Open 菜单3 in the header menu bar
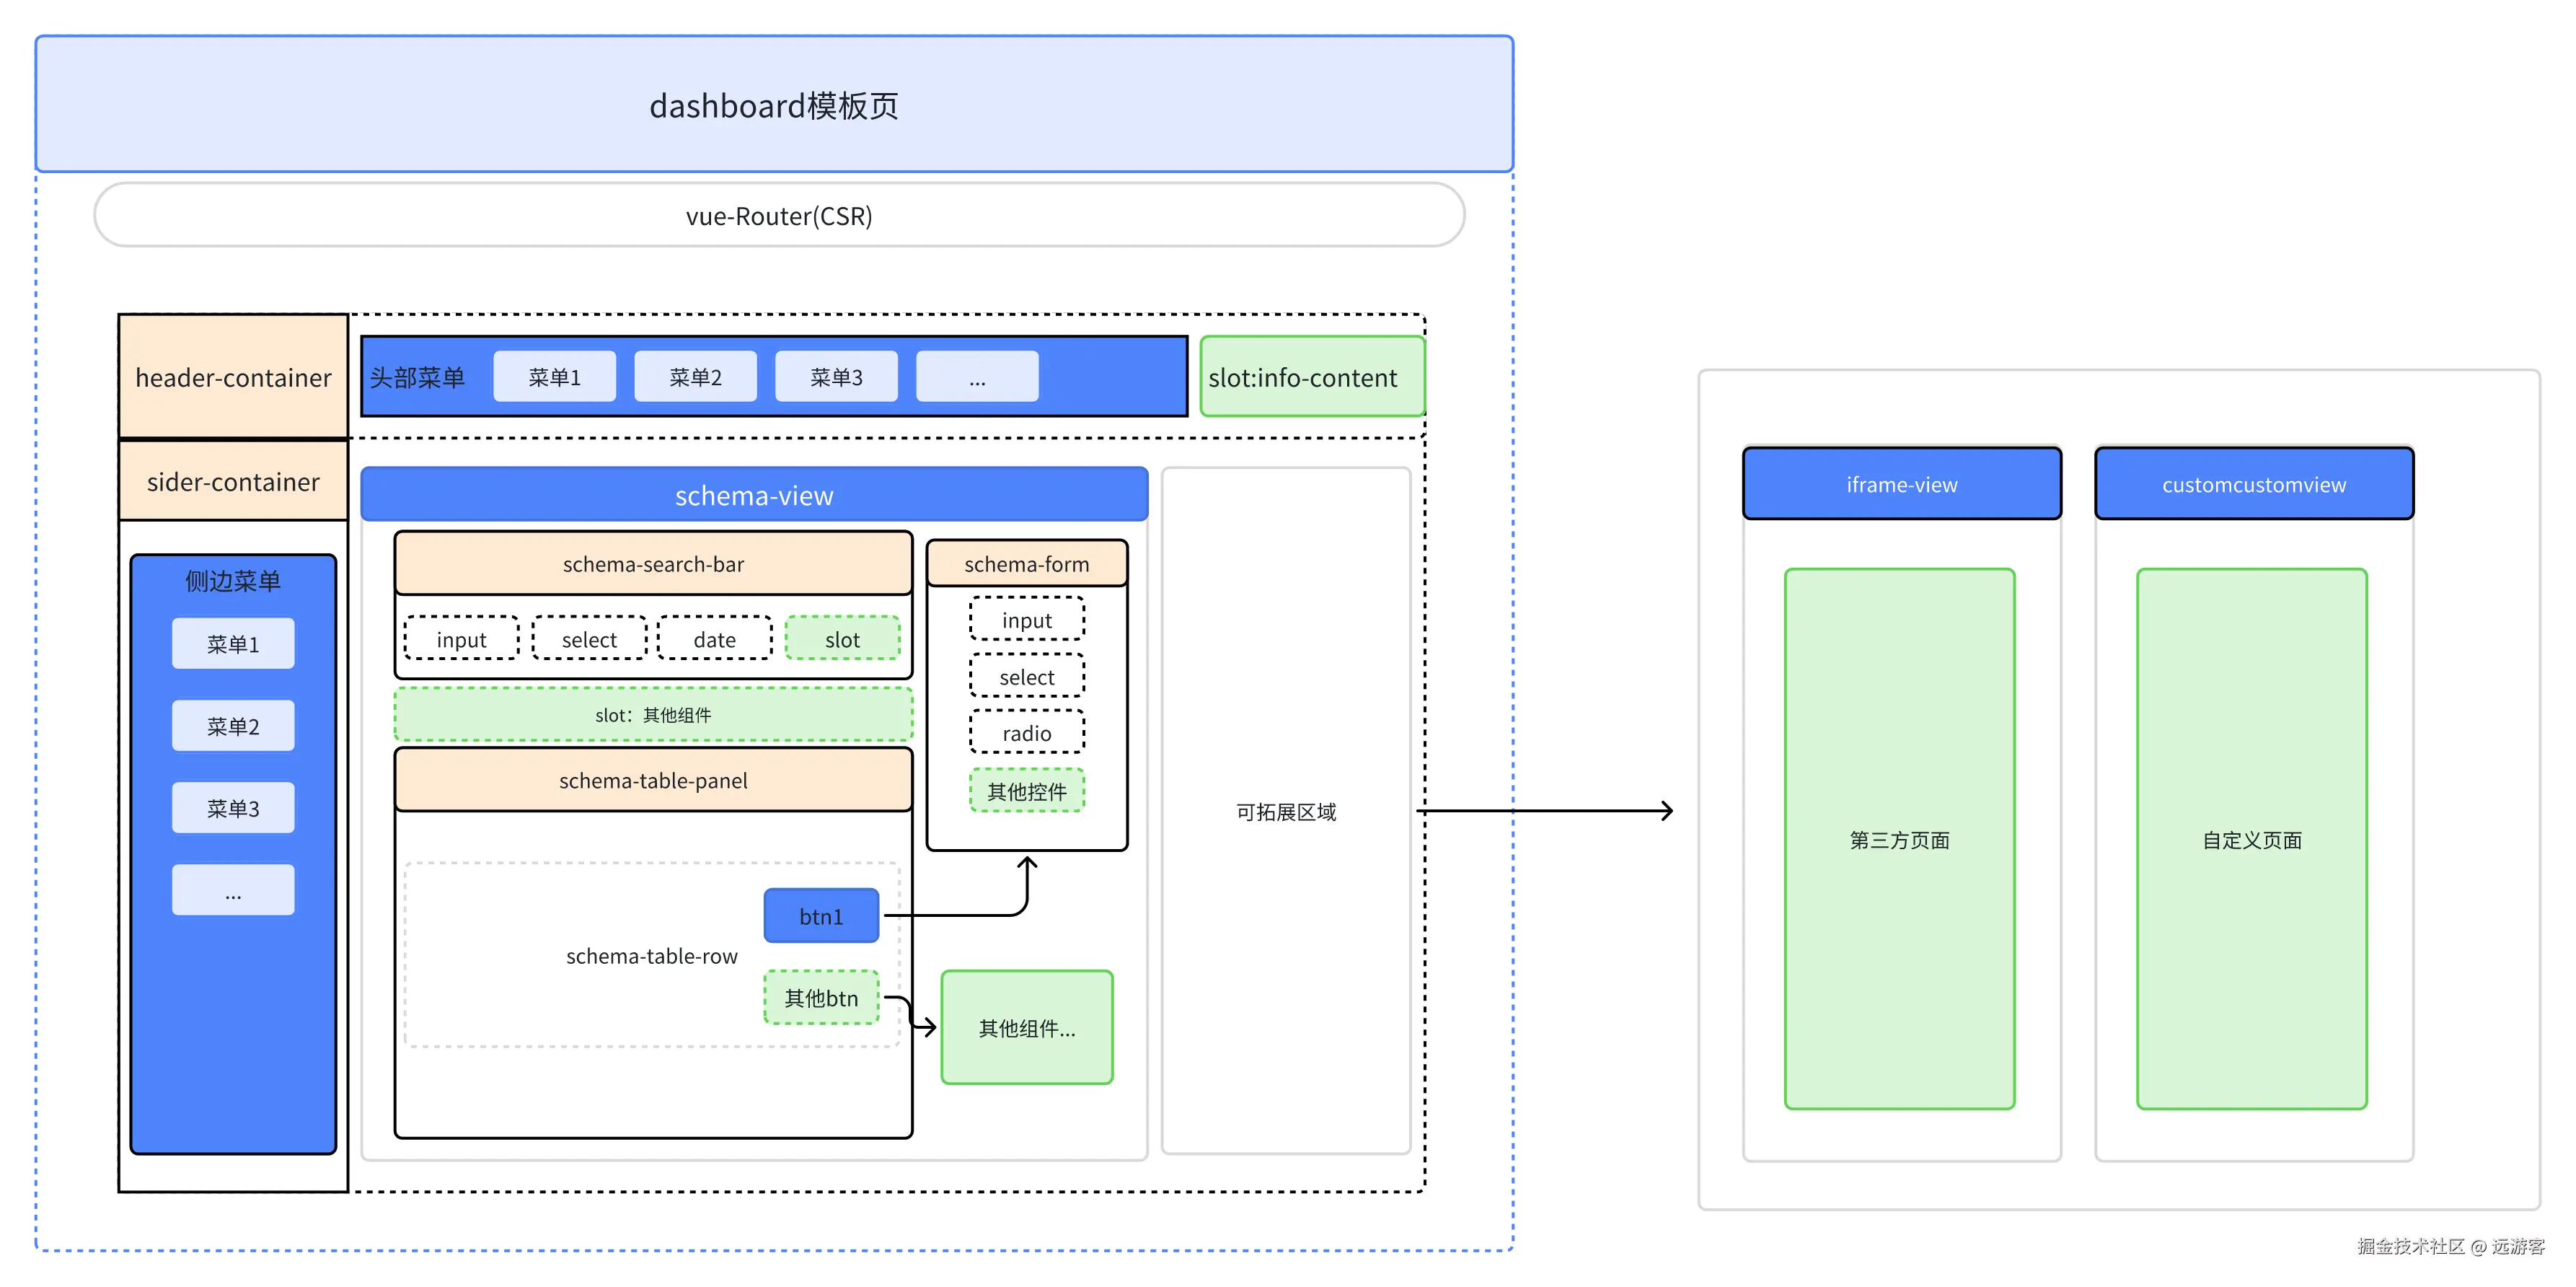The image size is (2576, 1287). 836,377
